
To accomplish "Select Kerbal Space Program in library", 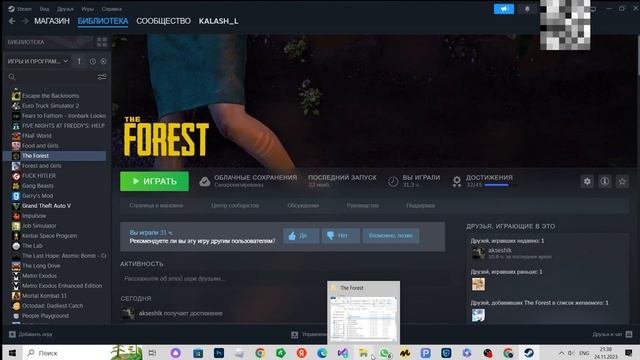I will pyautogui.click(x=49, y=236).
